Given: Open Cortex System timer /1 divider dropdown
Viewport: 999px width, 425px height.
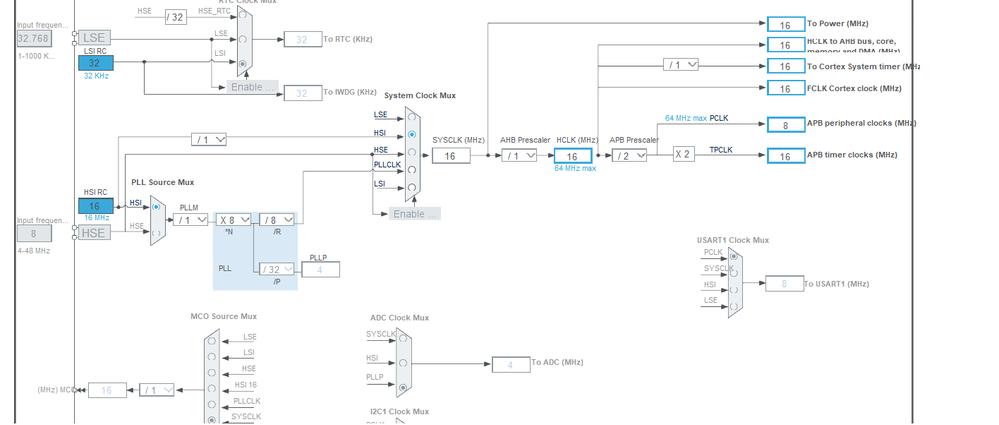Looking at the screenshot, I should (680, 65).
